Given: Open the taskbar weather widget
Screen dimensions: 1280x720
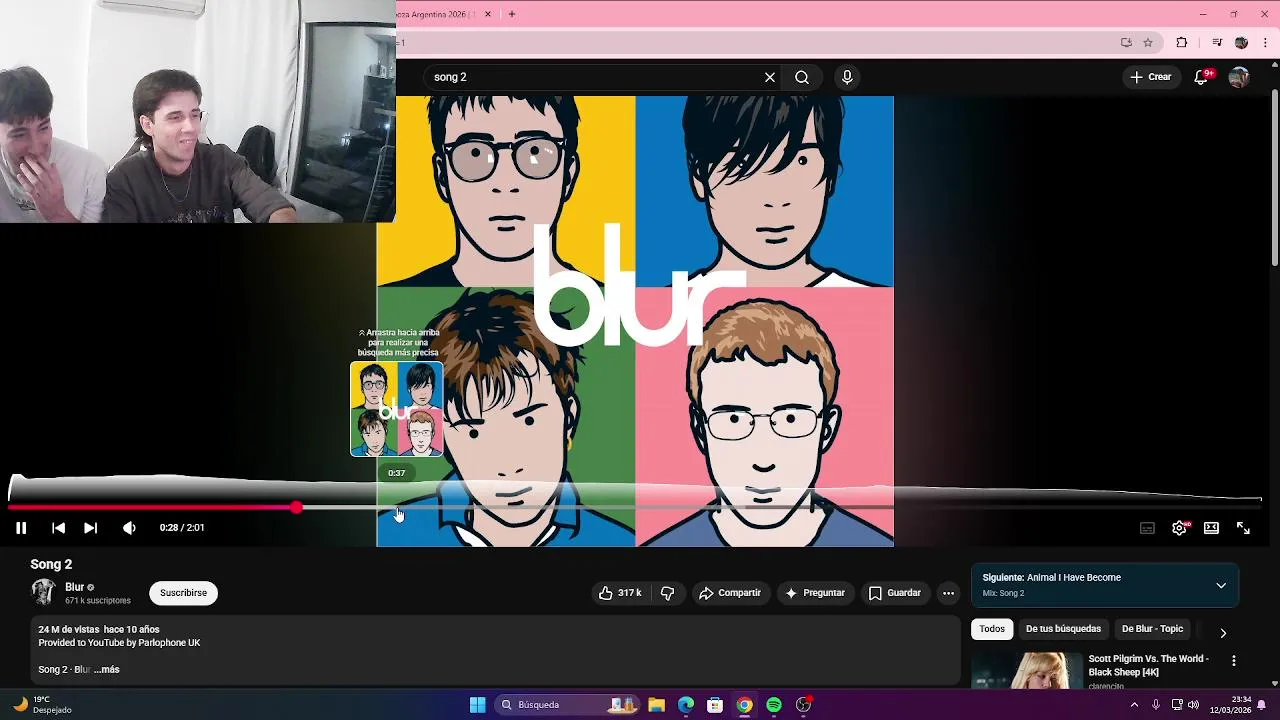Looking at the screenshot, I should tap(42, 705).
